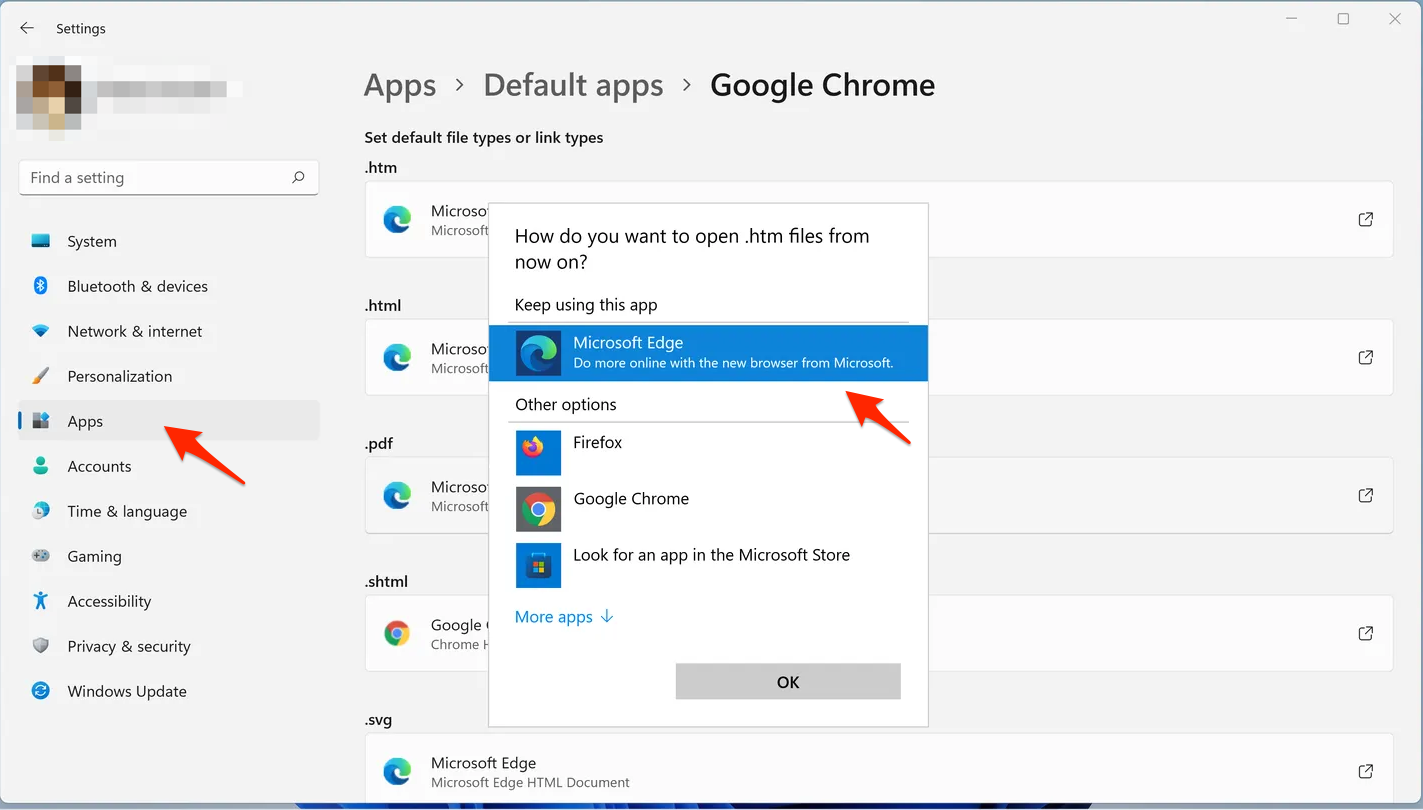Open the .html external link icon
The width and height of the screenshot is (1423, 810).
(1365, 357)
